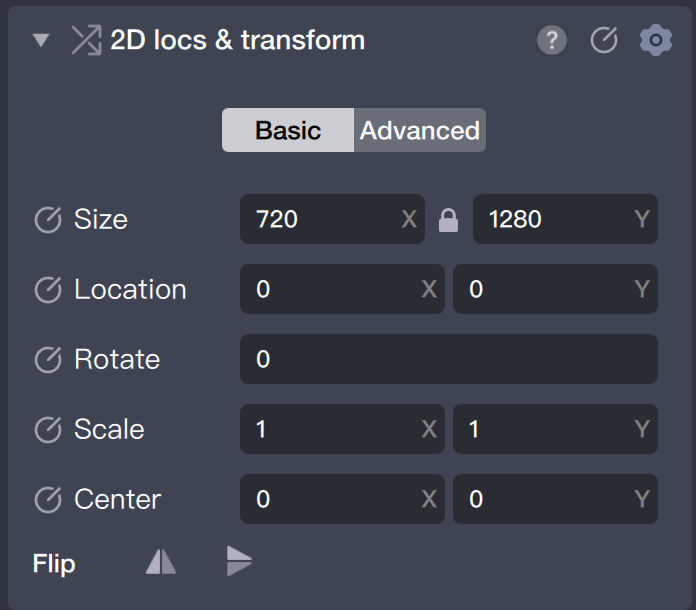Collapse the 2D locs & transform panel
The width and height of the screenshot is (696, 610).
[41, 41]
